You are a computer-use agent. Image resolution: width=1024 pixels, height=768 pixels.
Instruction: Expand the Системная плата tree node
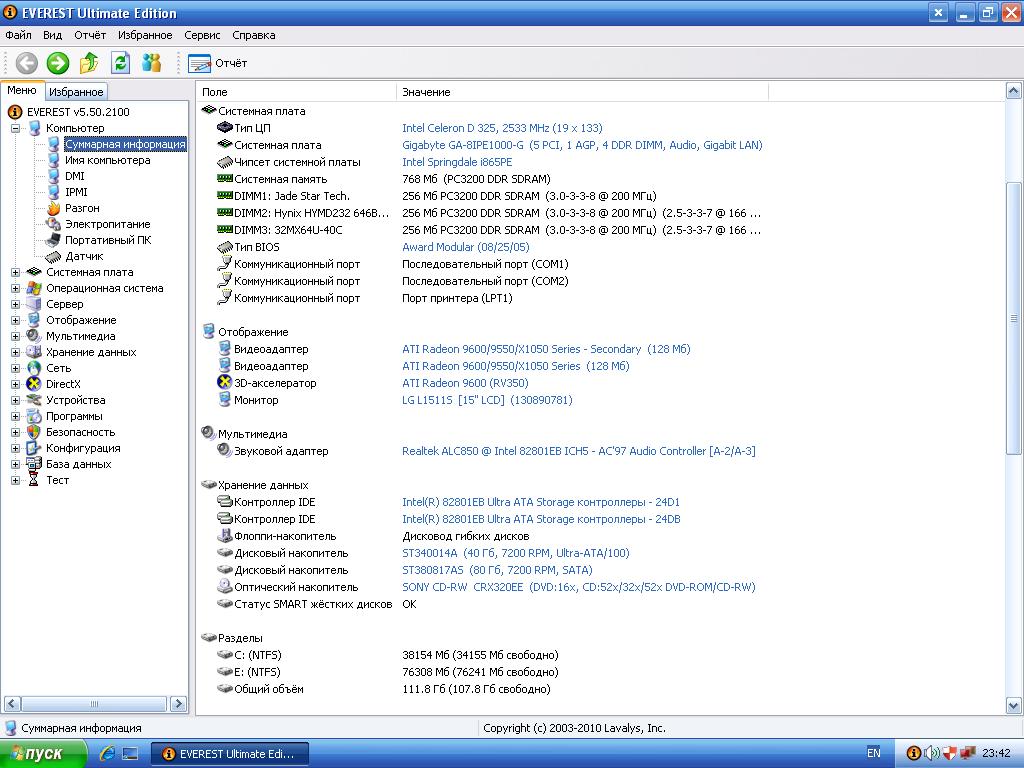[15, 272]
